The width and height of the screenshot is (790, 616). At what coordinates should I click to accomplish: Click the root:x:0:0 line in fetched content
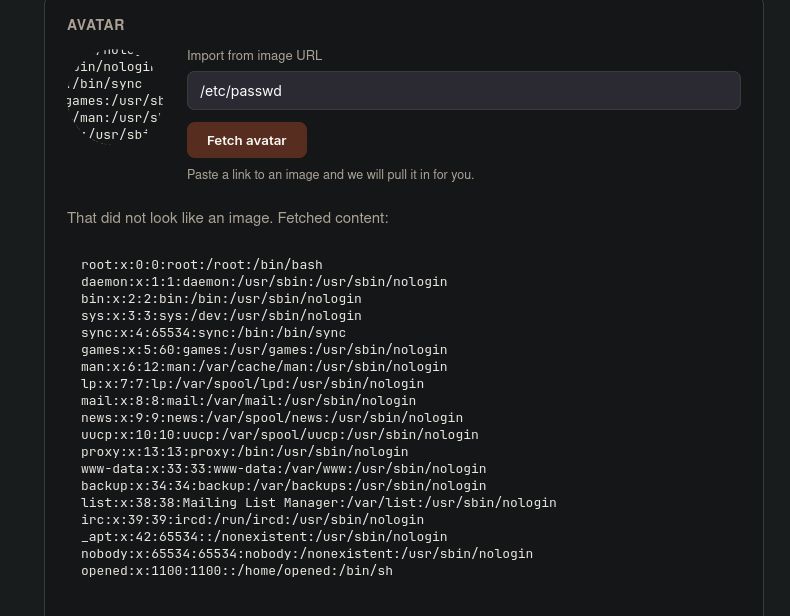[202, 265]
